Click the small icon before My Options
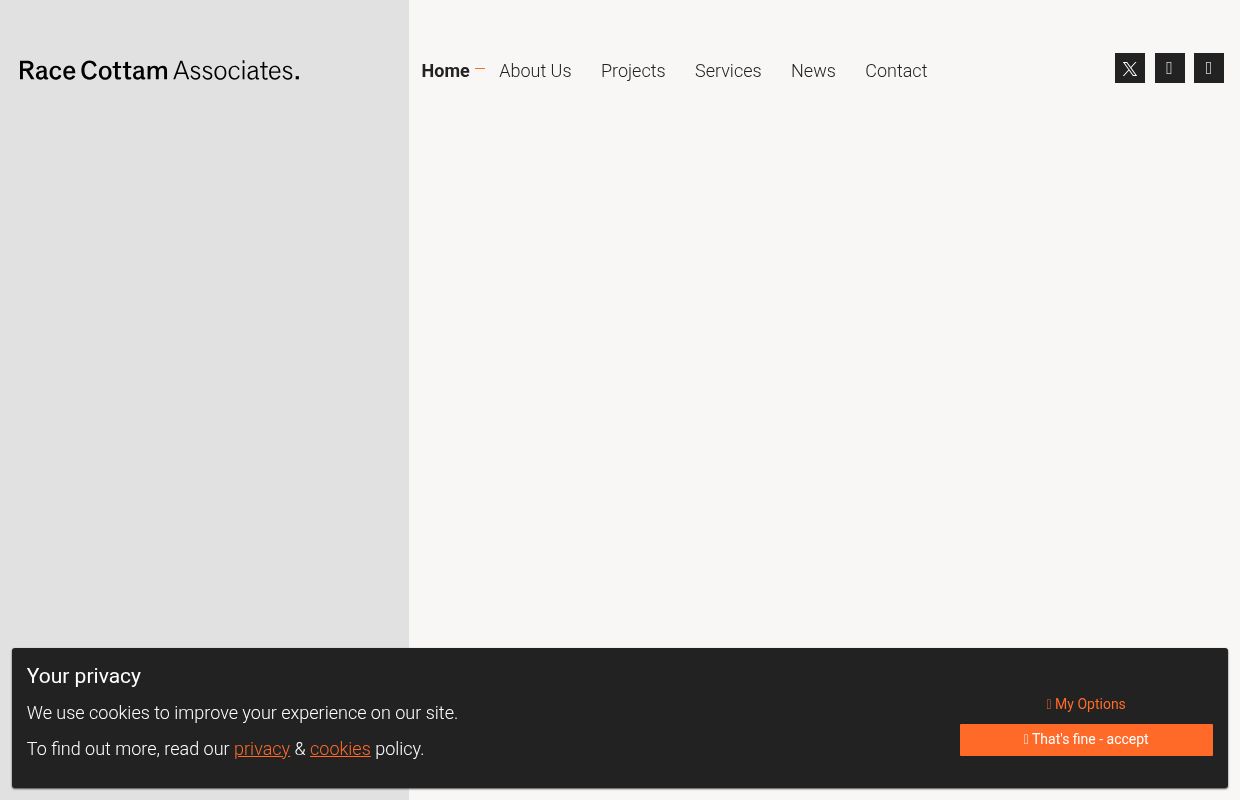Image resolution: width=1240 pixels, height=800 pixels. tap(1049, 705)
